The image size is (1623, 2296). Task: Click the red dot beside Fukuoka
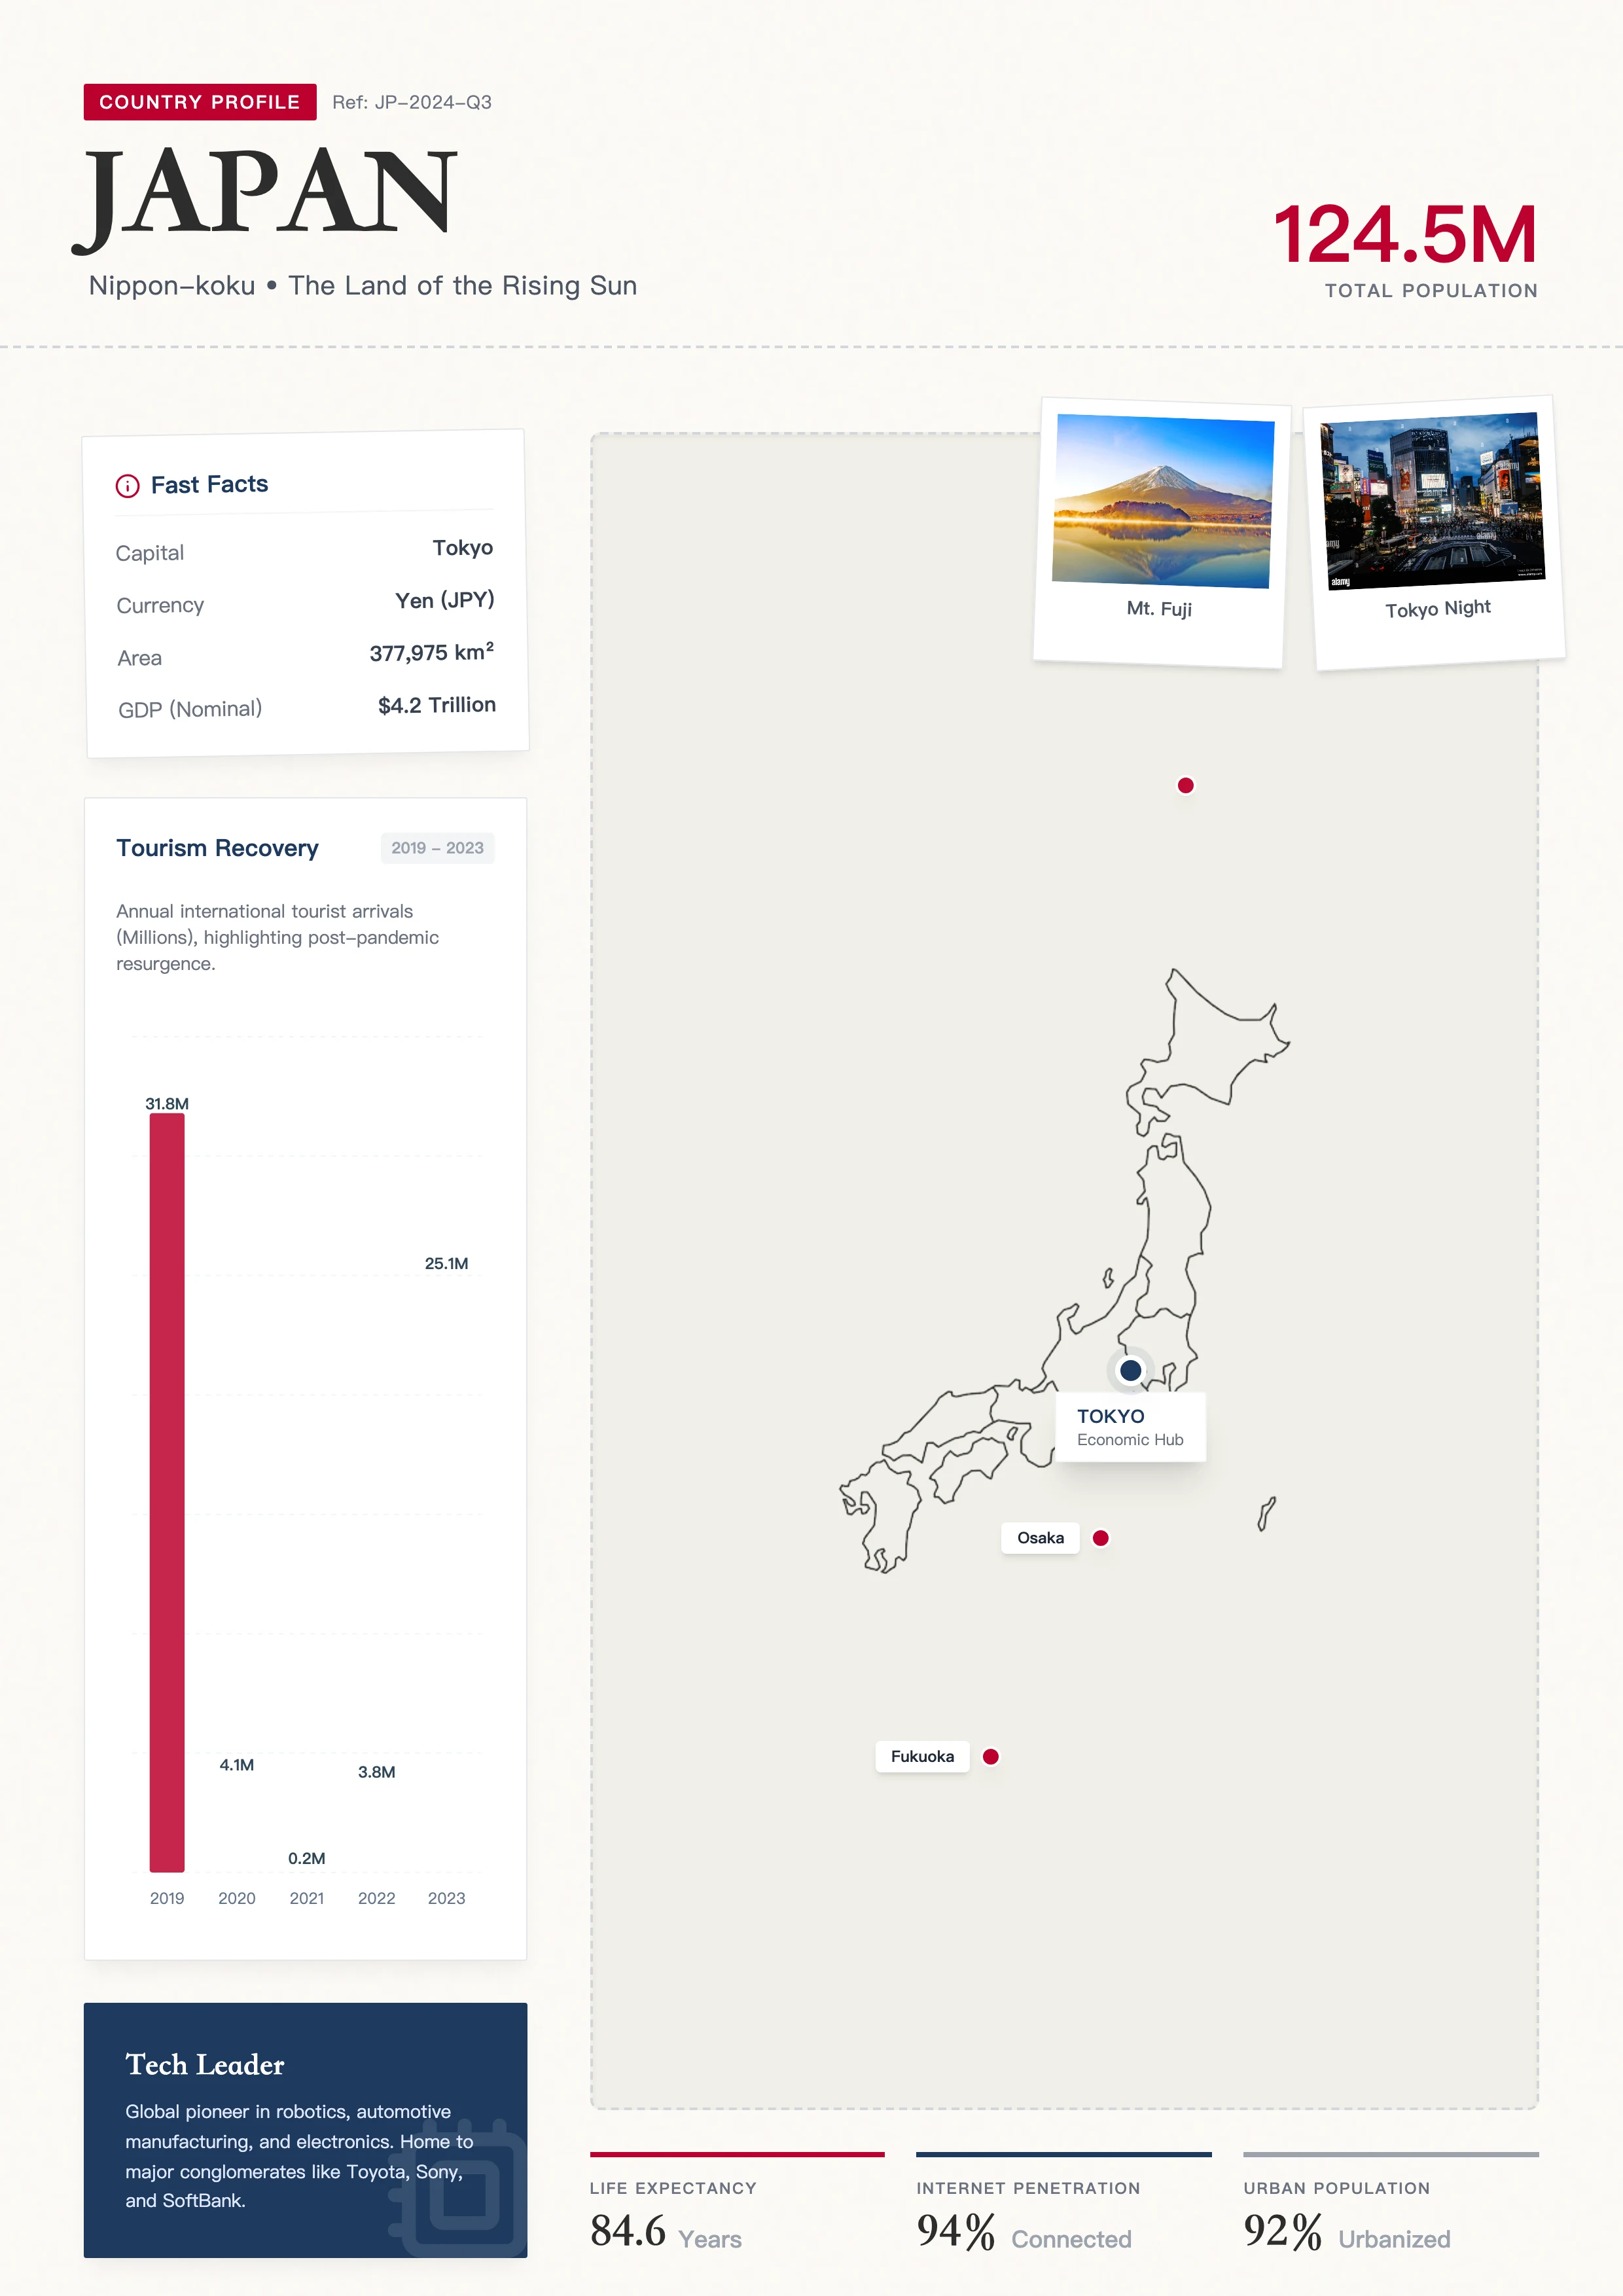tap(991, 1756)
